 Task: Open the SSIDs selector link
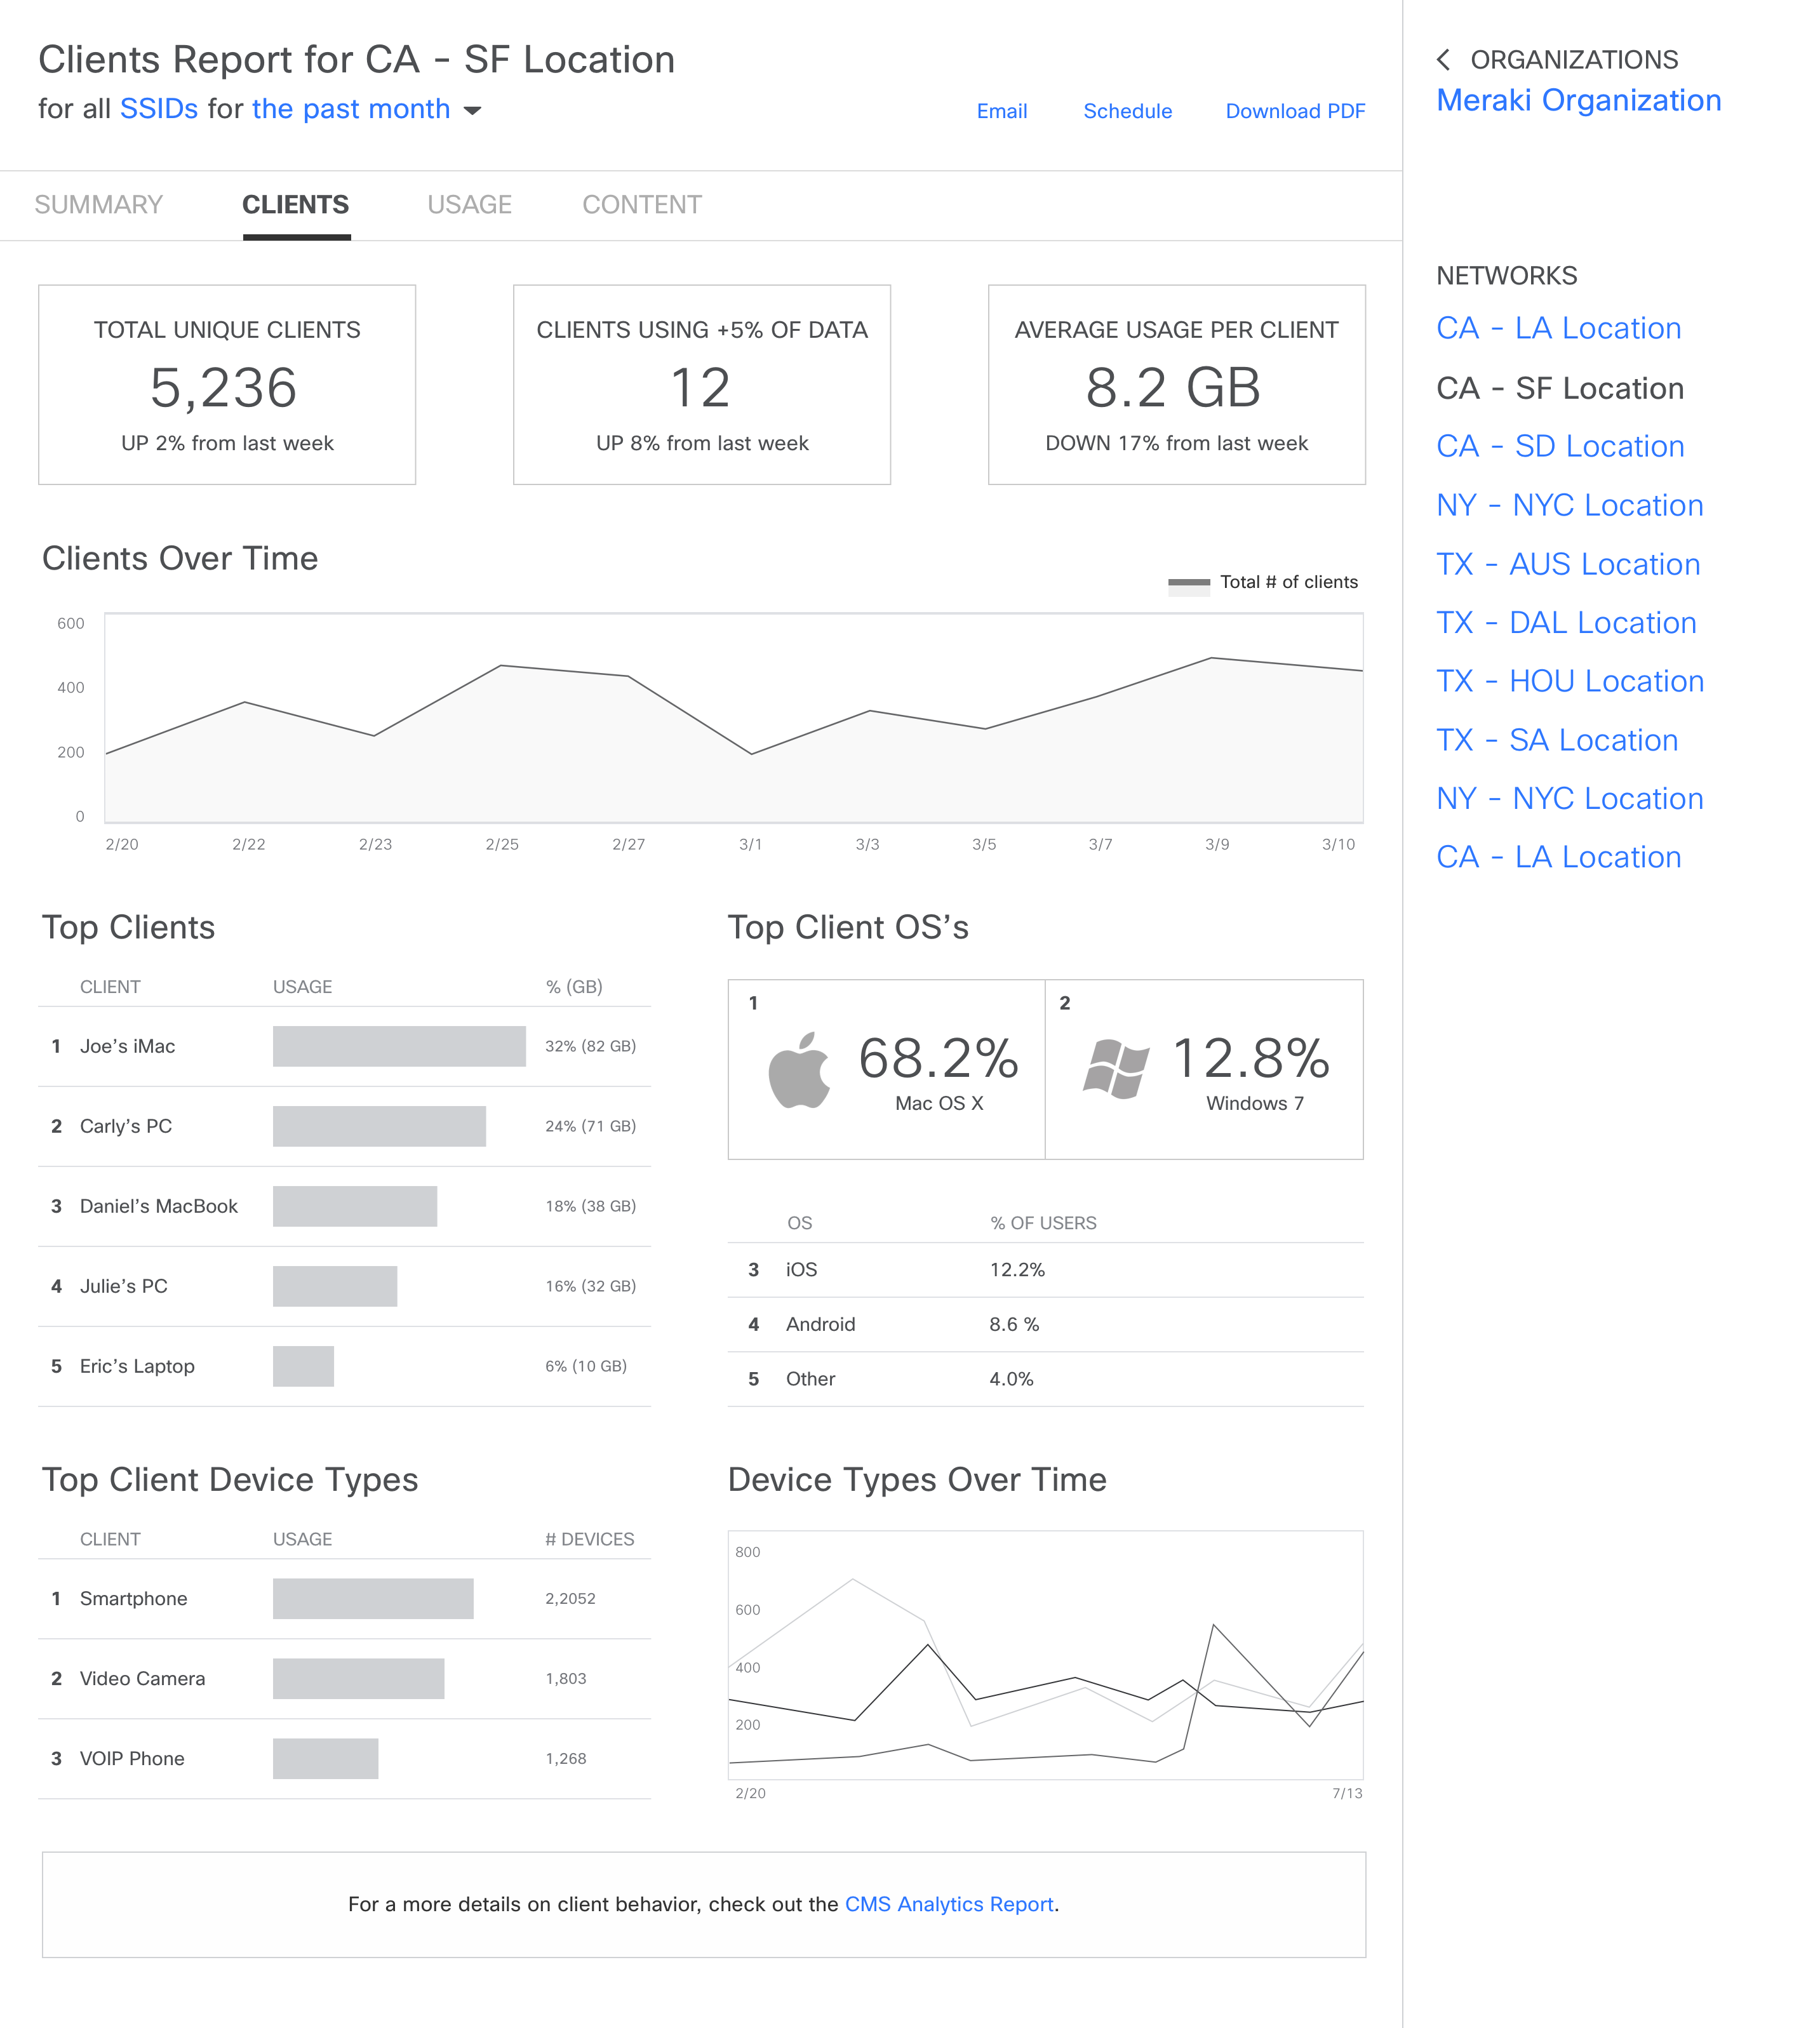[159, 109]
